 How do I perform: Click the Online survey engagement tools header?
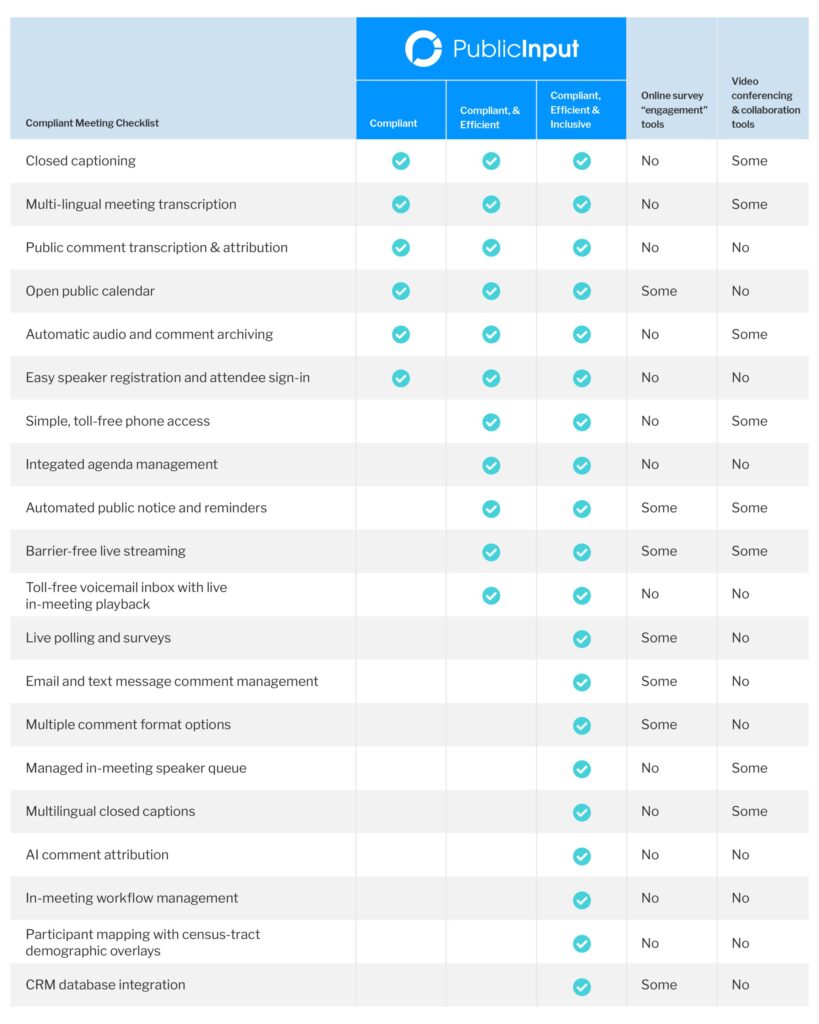tap(672, 110)
